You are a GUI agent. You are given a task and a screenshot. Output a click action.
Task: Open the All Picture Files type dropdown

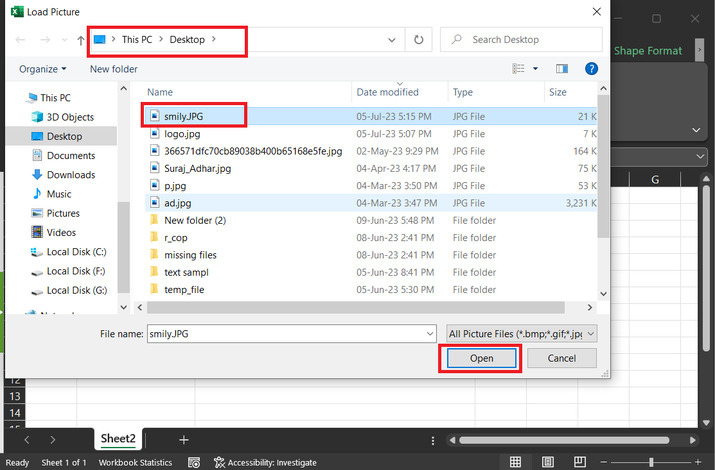pos(522,334)
